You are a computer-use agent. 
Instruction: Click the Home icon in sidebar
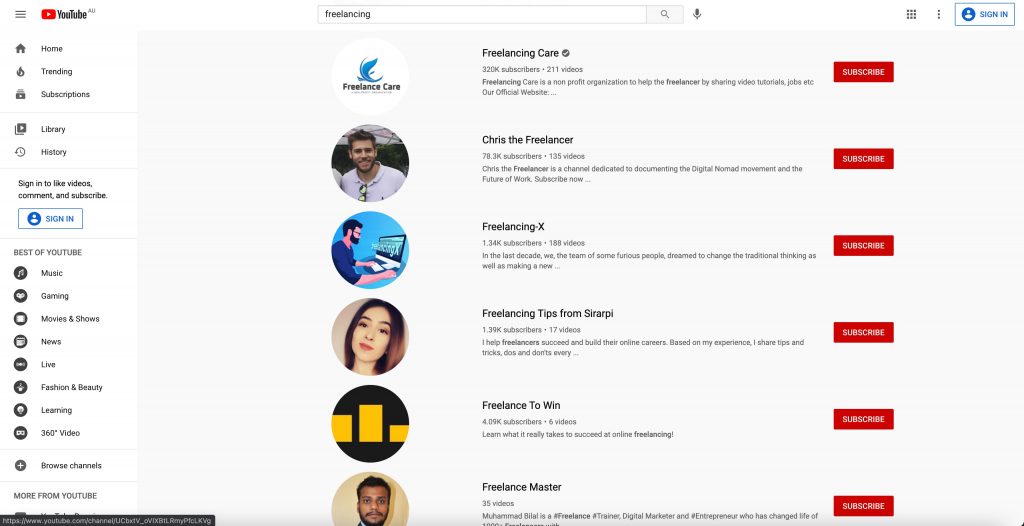tap(20, 48)
